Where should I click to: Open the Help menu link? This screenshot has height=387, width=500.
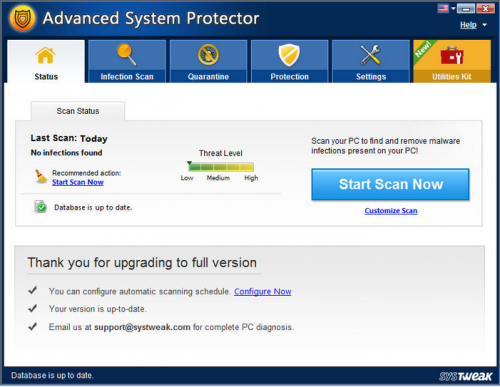click(x=468, y=25)
